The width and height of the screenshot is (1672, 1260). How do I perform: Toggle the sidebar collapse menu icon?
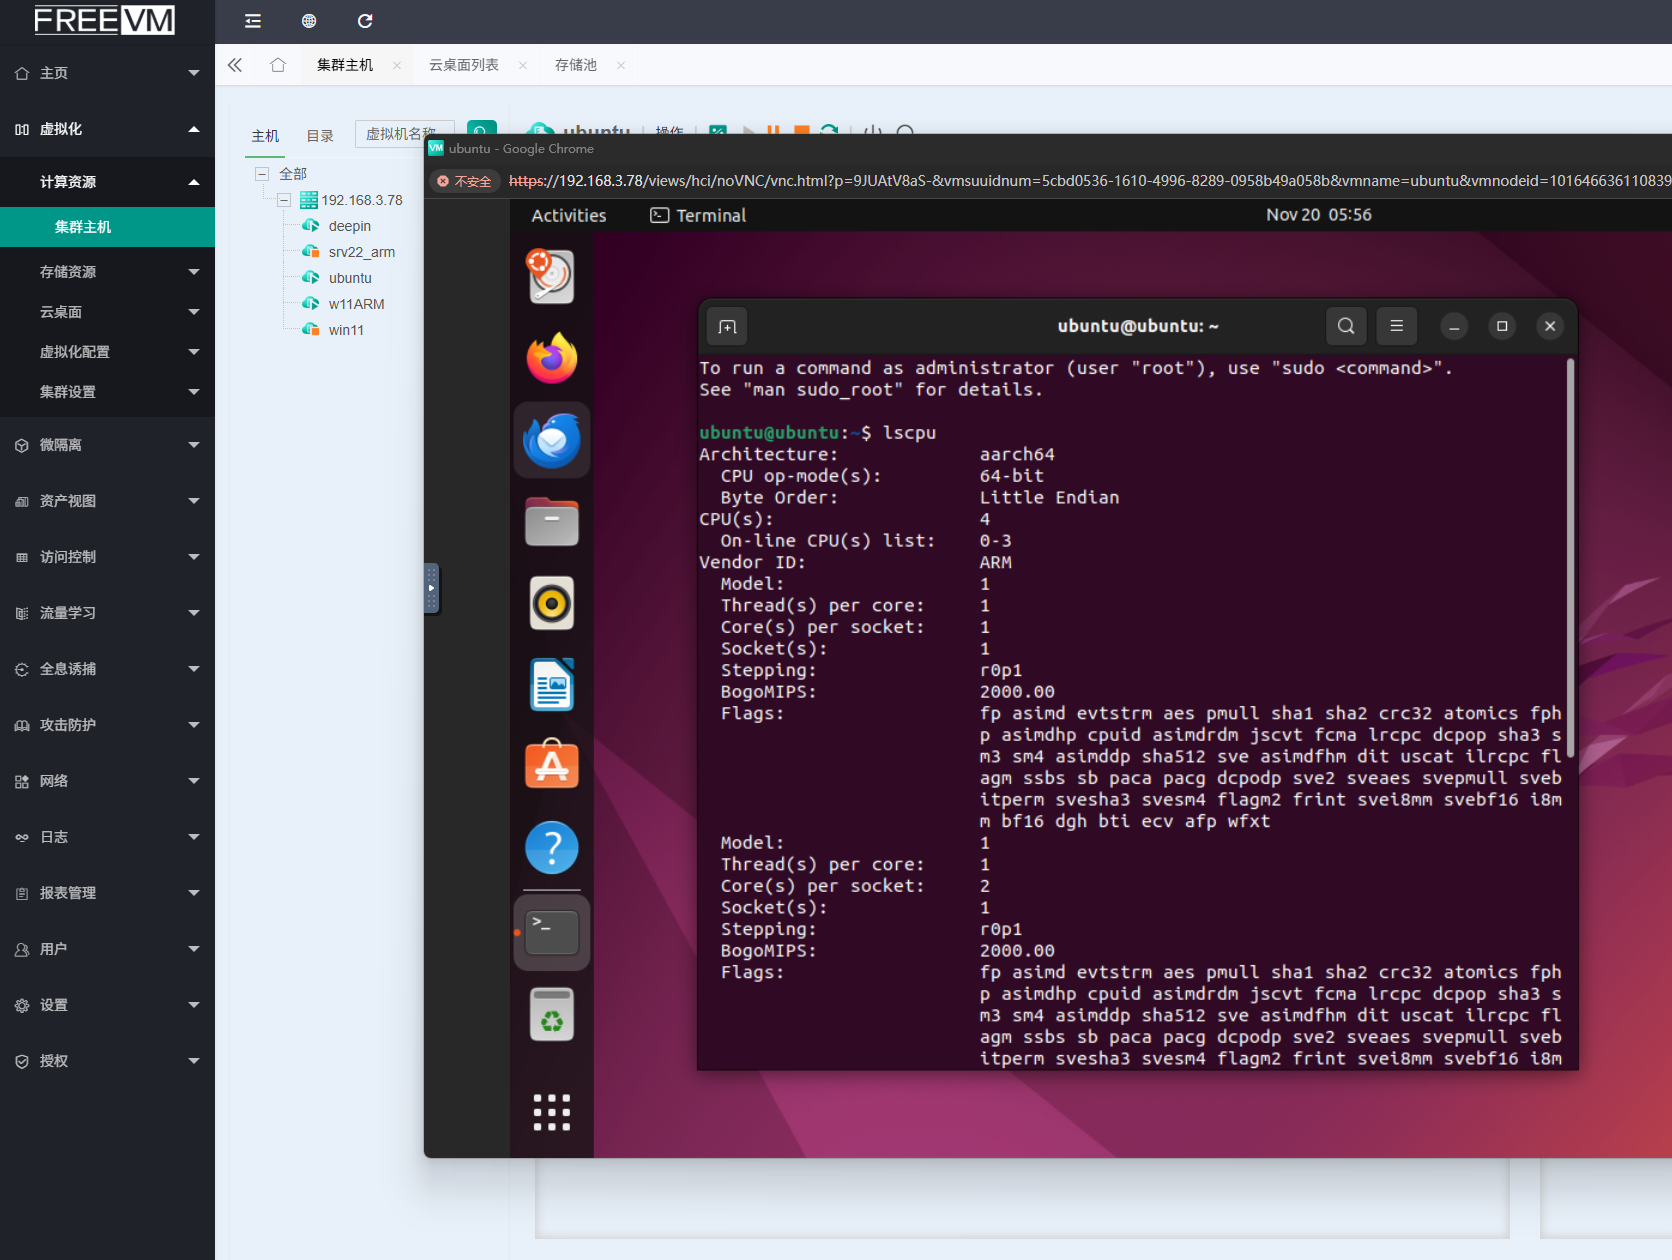click(253, 21)
